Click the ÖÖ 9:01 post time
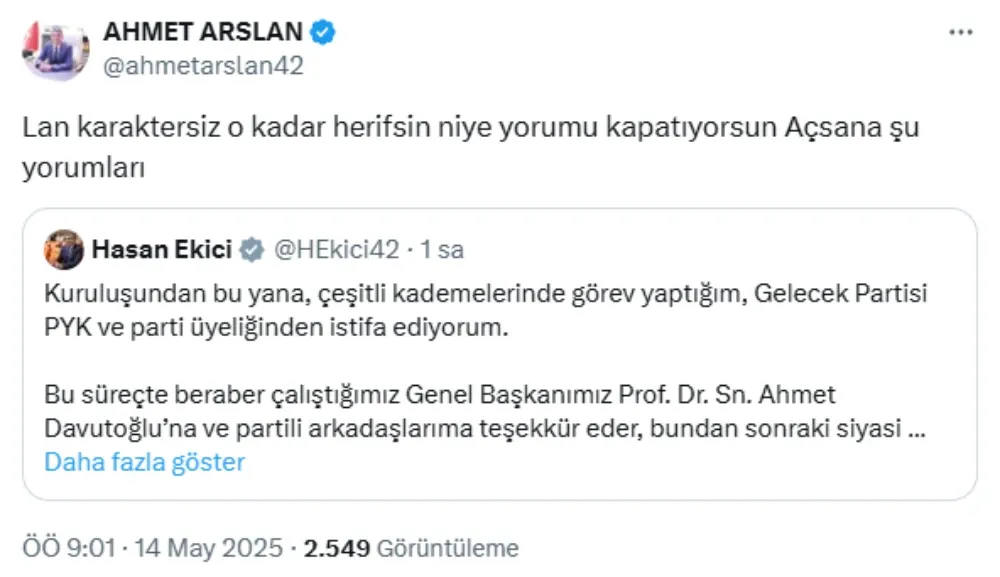Screen dimensions: 1000x577 [x=71, y=548]
